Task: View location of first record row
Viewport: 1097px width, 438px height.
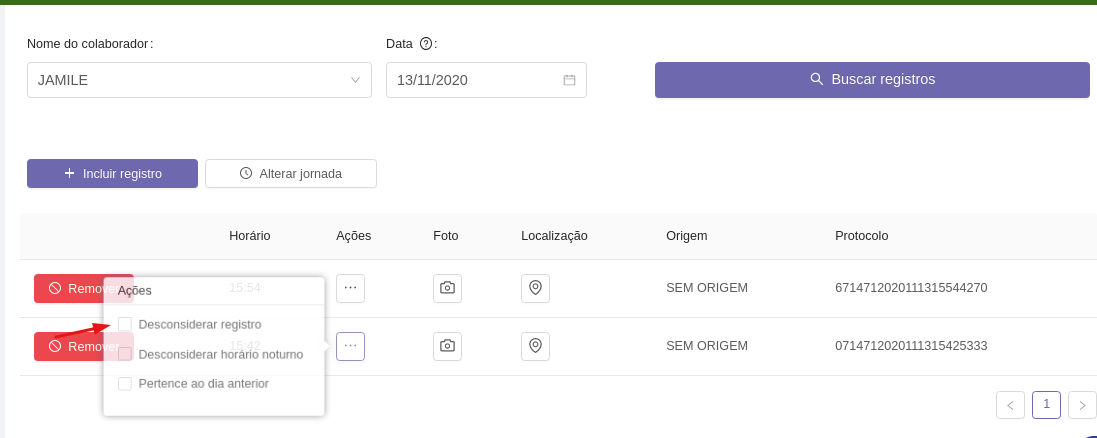Action: pyautogui.click(x=535, y=288)
